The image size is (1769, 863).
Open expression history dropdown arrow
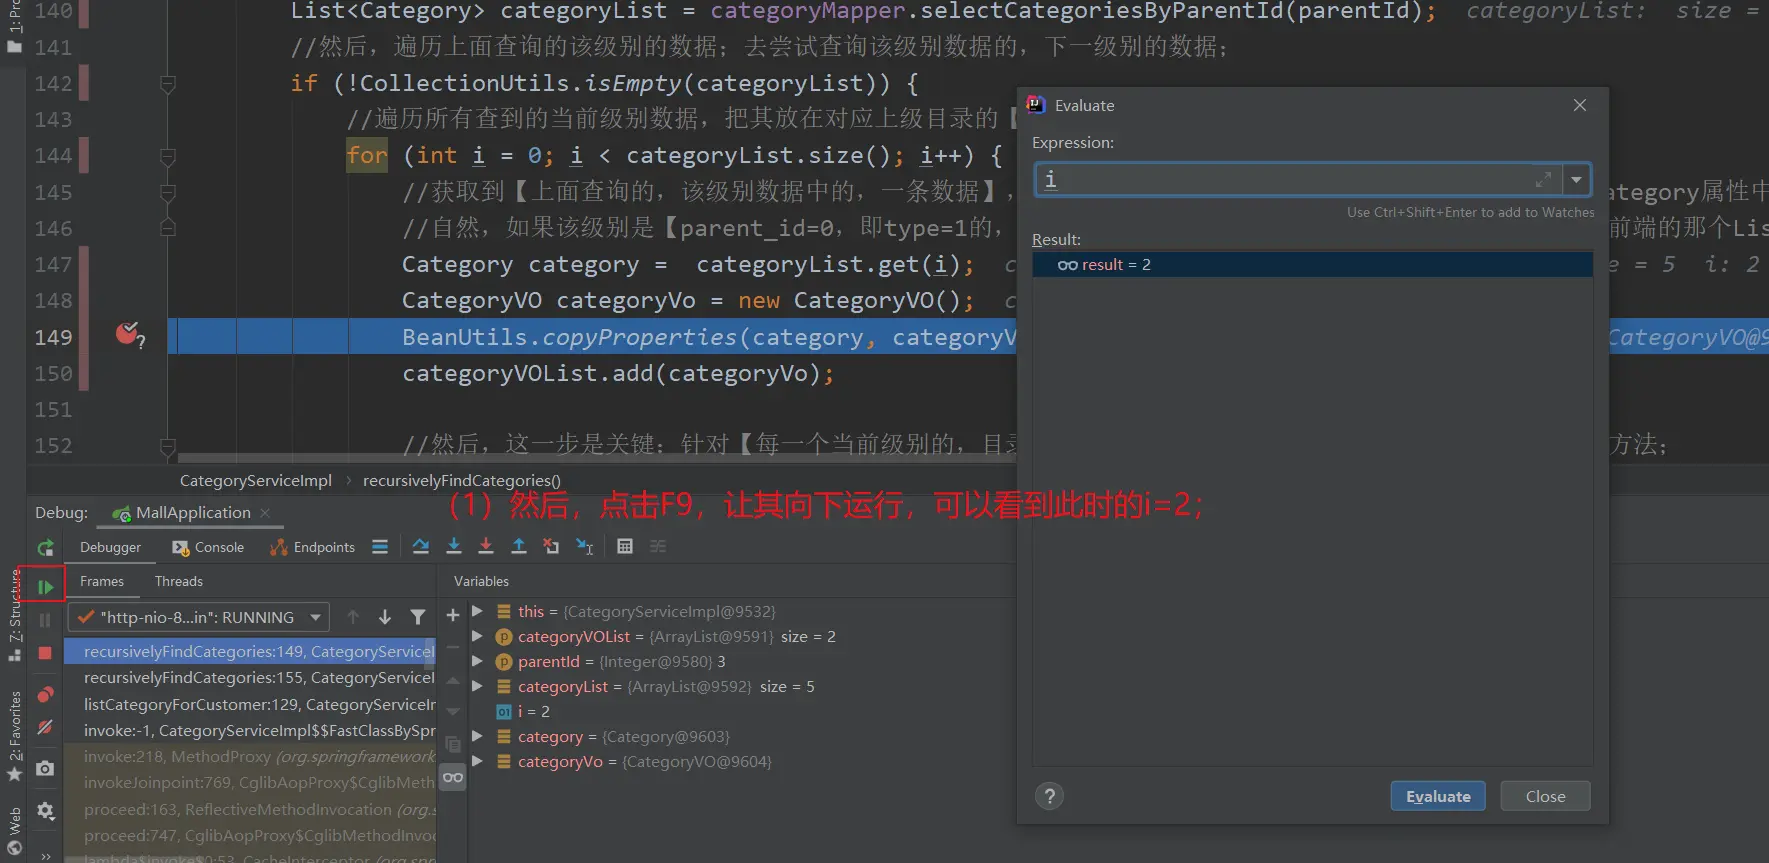click(1576, 180)
